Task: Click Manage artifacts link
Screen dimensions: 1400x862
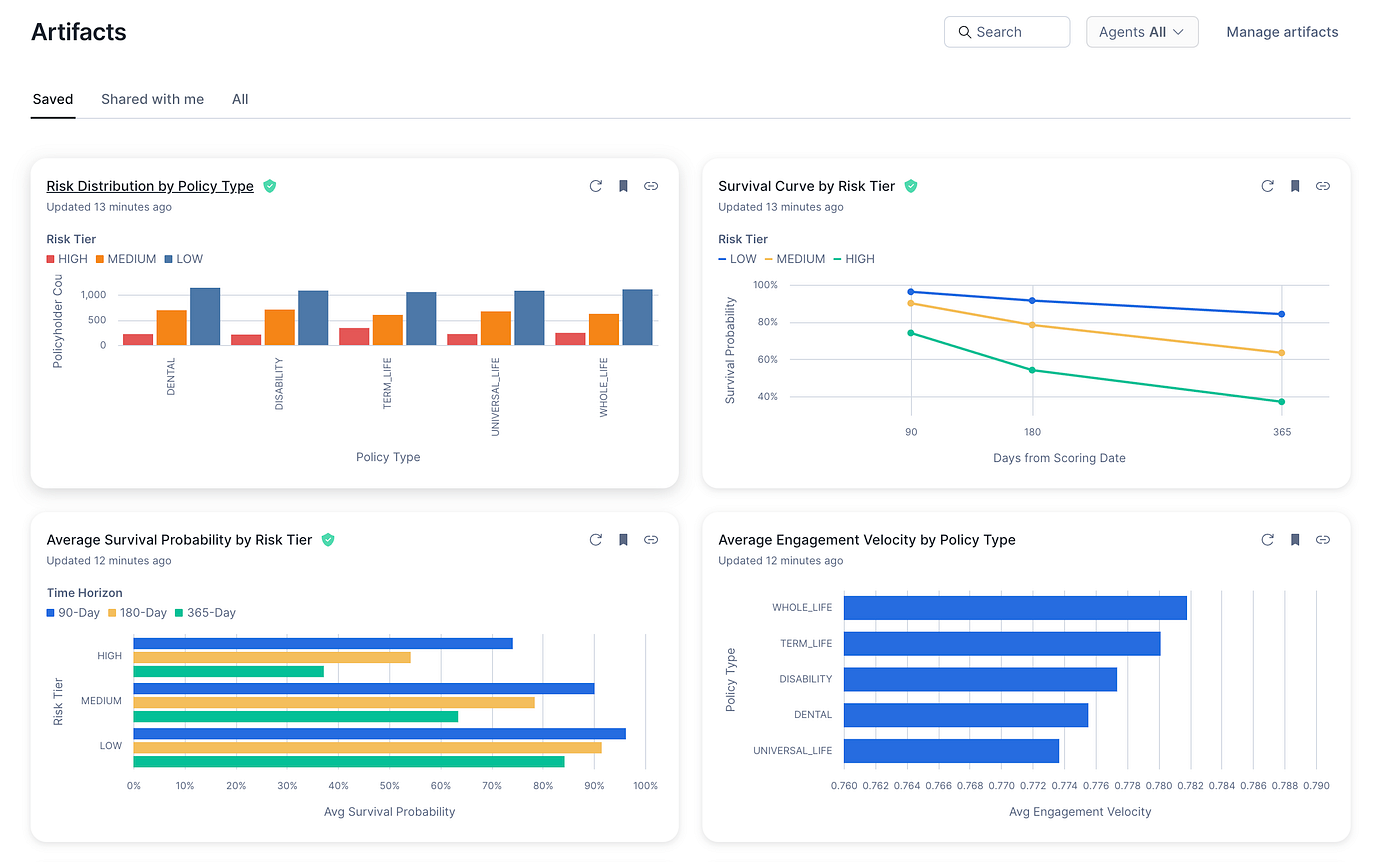Action: click(1282, 32)
